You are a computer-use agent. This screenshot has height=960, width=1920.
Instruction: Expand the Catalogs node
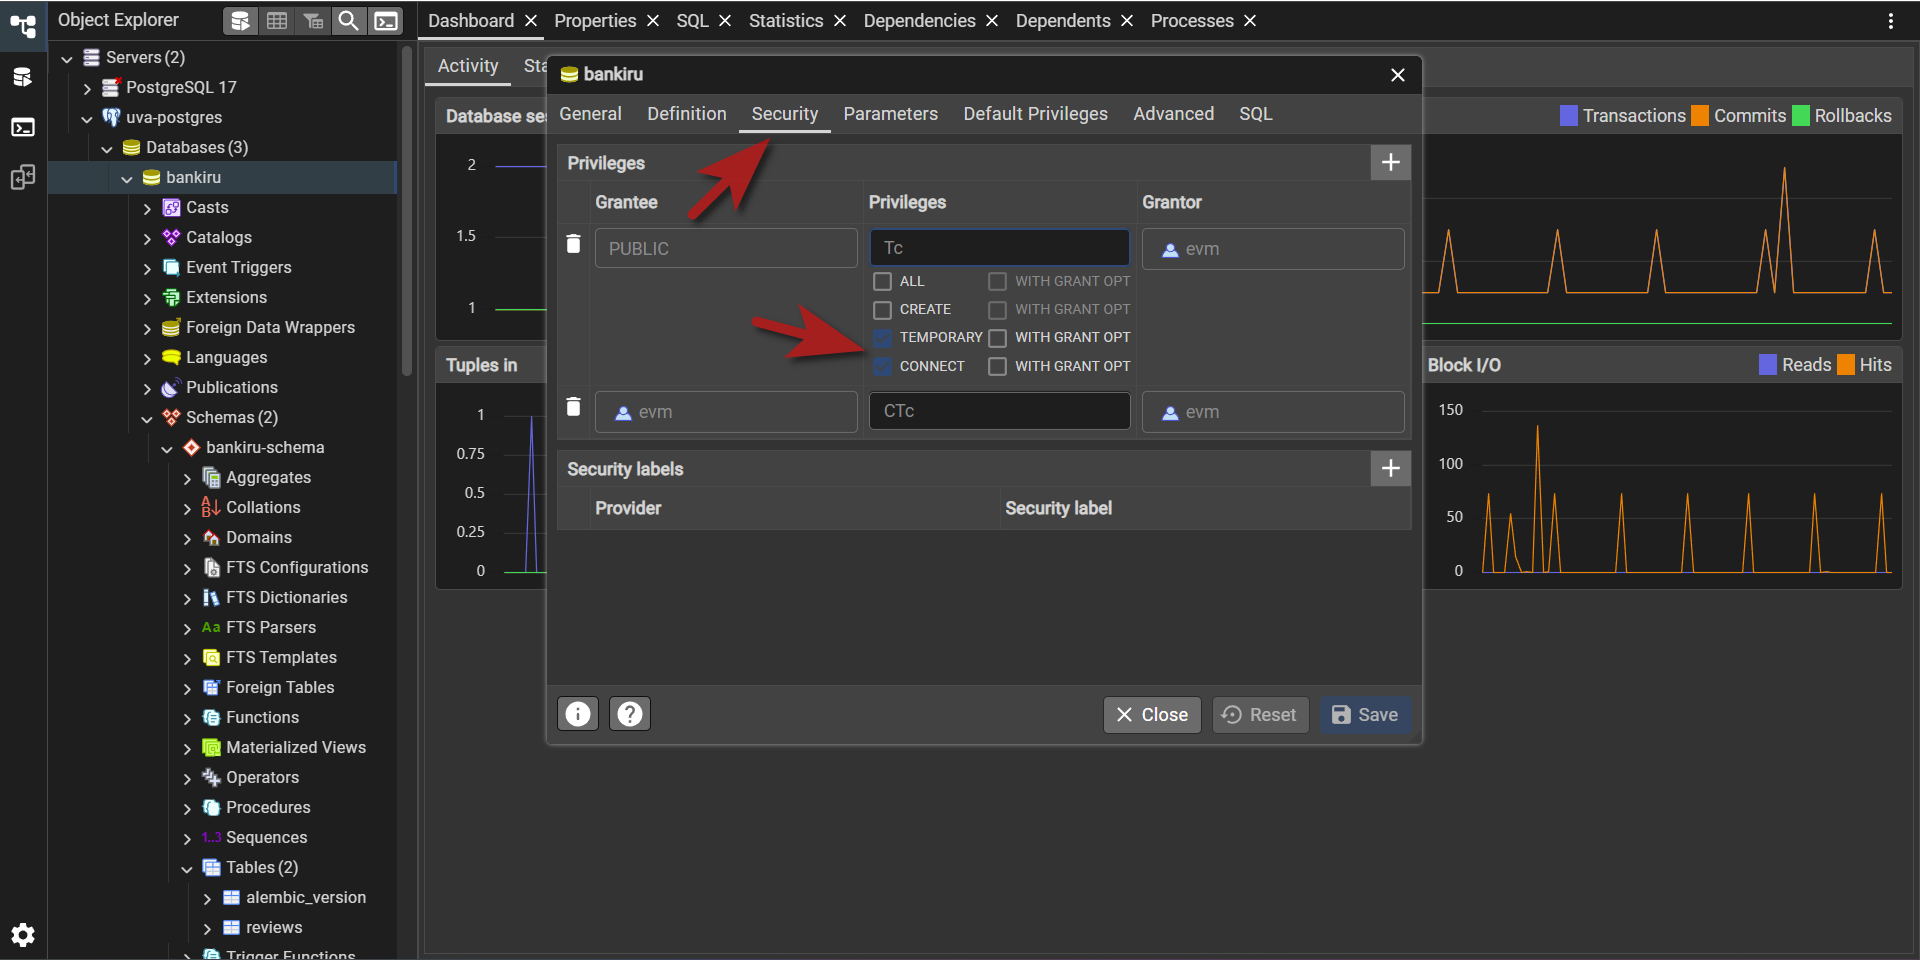pos(147,238)
